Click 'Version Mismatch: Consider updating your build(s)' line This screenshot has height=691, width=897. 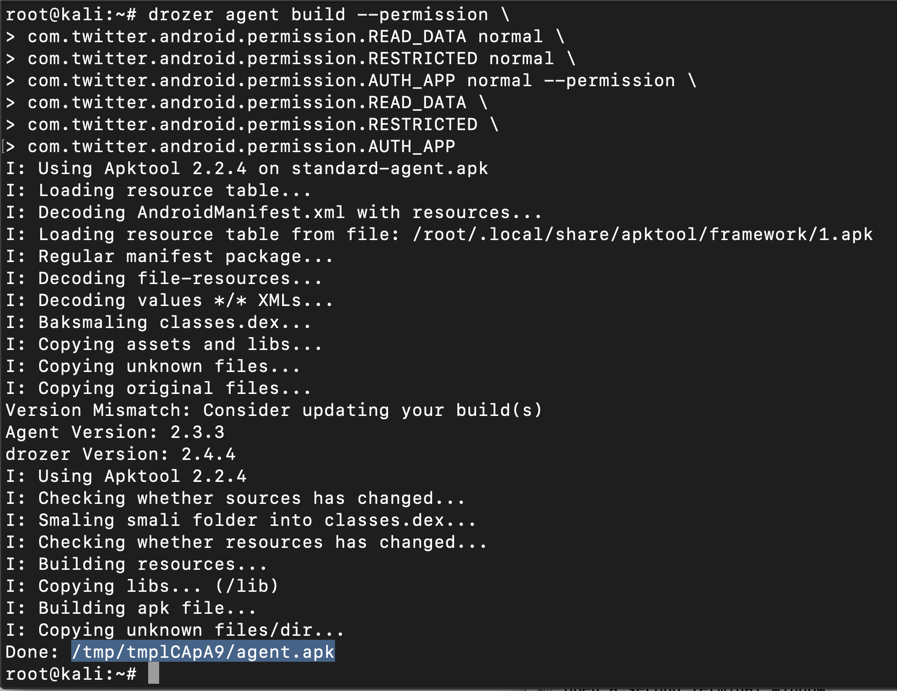click(x=273, y=410)
